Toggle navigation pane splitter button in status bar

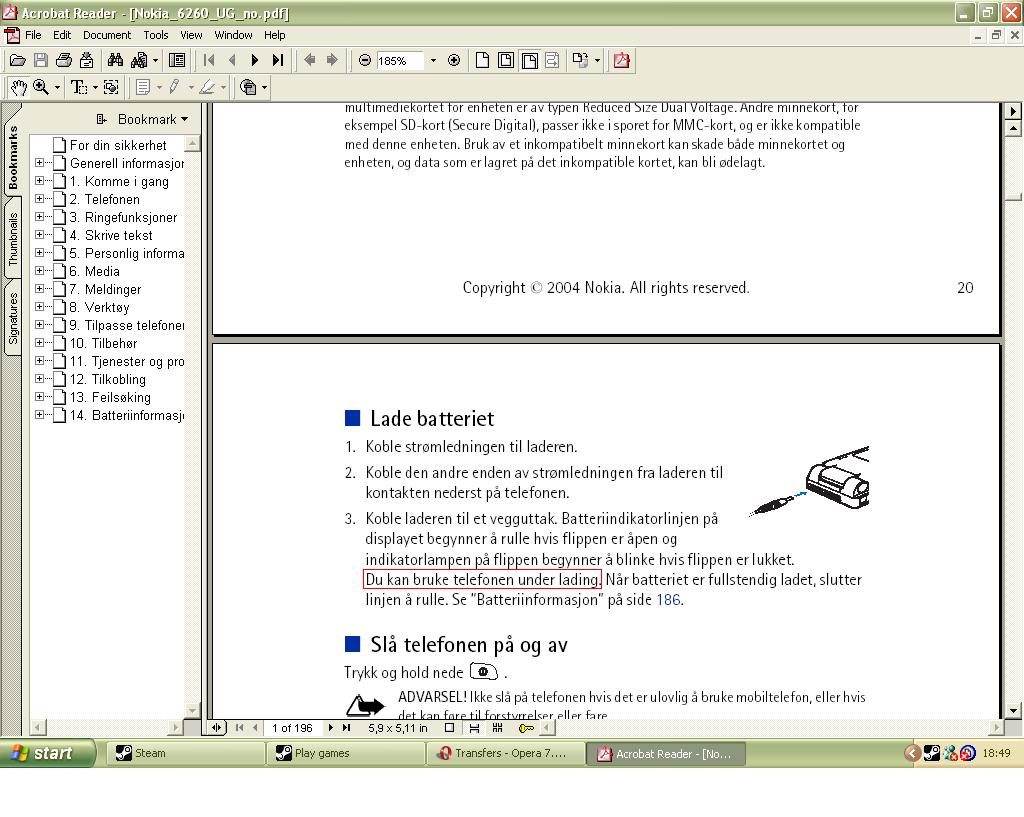tap(216, 728)
